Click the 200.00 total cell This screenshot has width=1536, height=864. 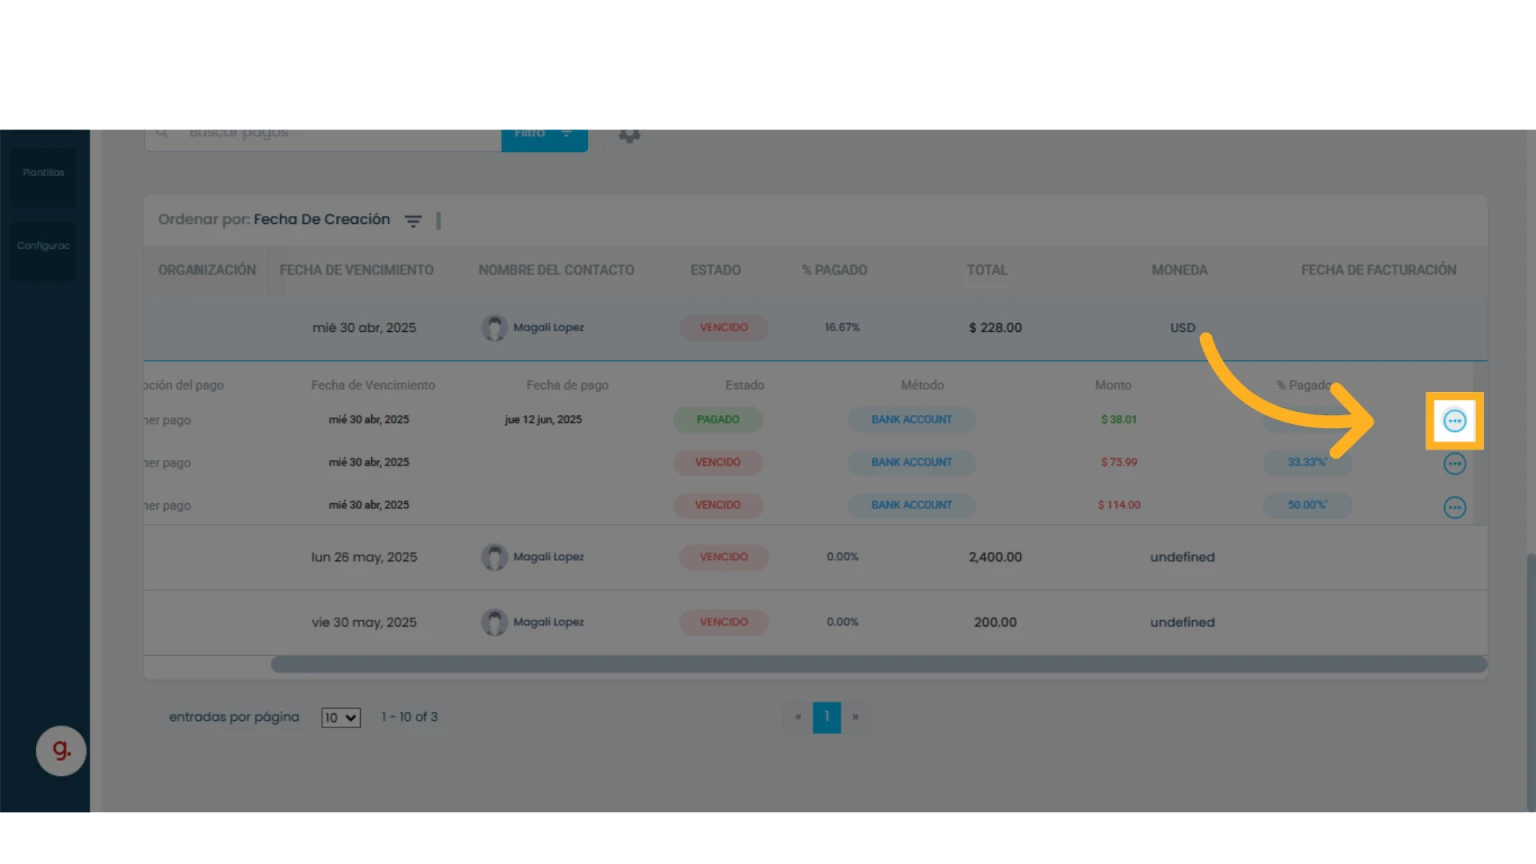point(995,622)
